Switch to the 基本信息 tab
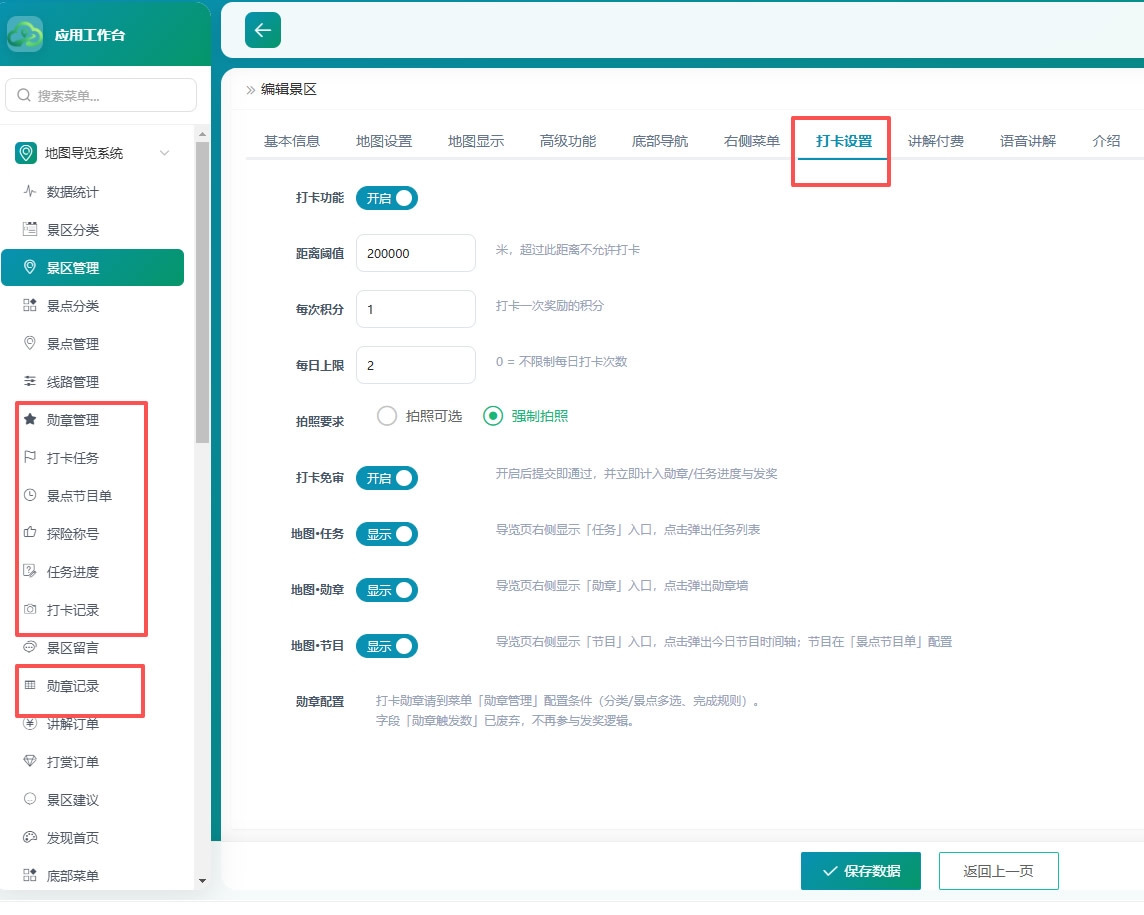Screen dimensions: 1144x915 click(292, 141)
